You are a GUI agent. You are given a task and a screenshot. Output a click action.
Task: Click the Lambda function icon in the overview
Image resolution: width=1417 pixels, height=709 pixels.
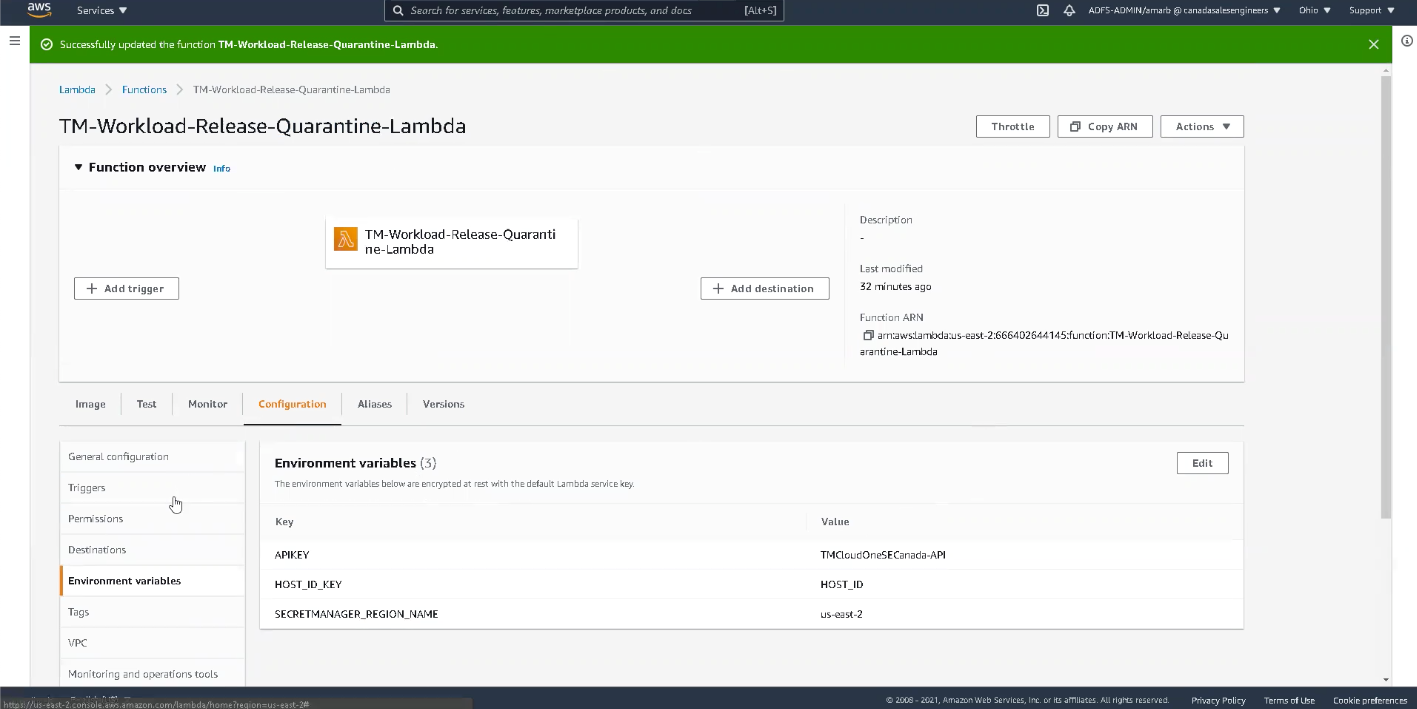tap(346, 239)
